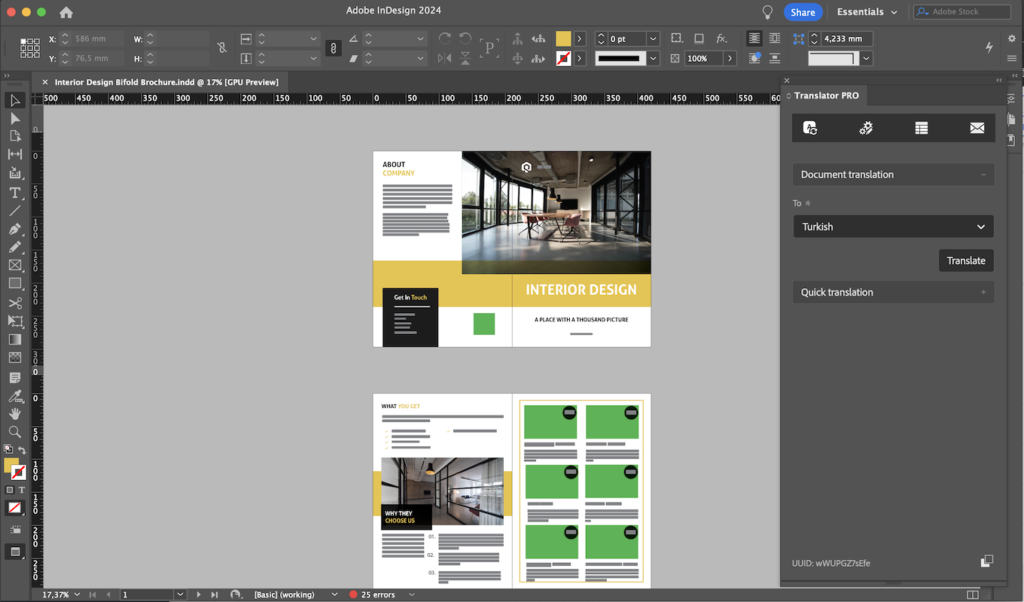Open the envelope contact icon in Translator PRO

(x=977, y=128)
